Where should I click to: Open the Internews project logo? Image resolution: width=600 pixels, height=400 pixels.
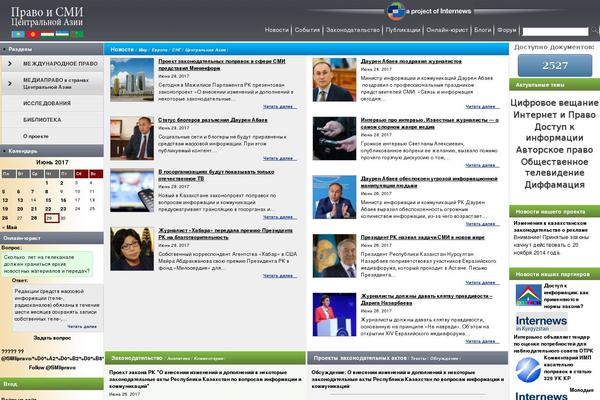point(429,11)
